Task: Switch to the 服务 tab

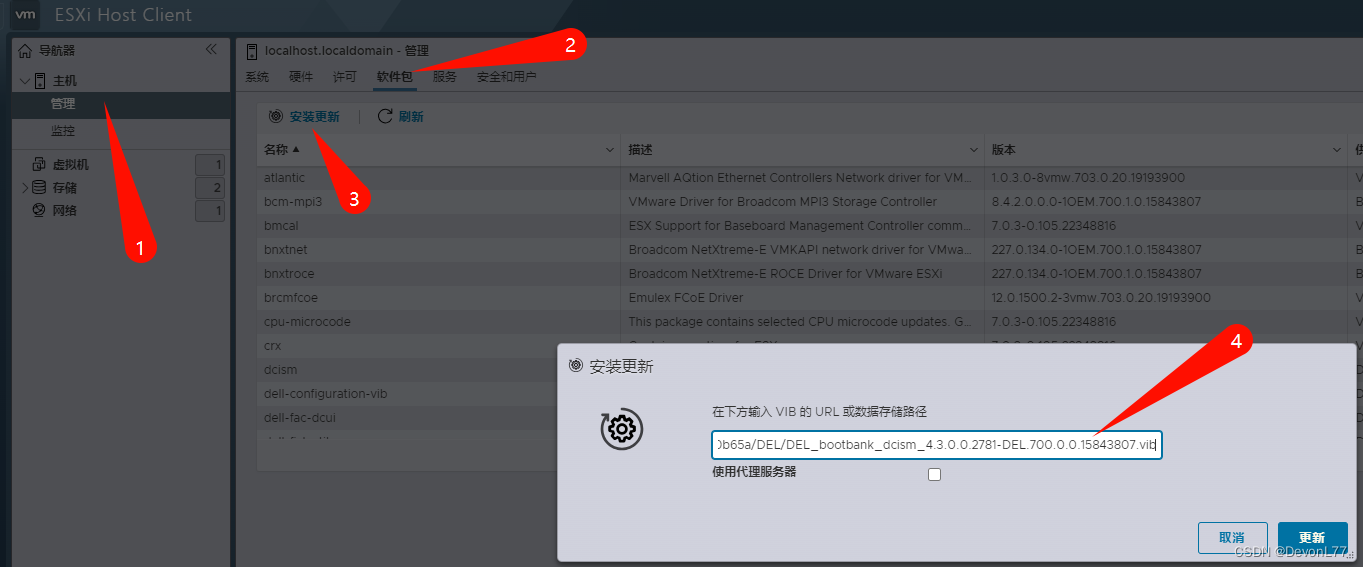Action: pyautogui.click(x=445, y=77)
